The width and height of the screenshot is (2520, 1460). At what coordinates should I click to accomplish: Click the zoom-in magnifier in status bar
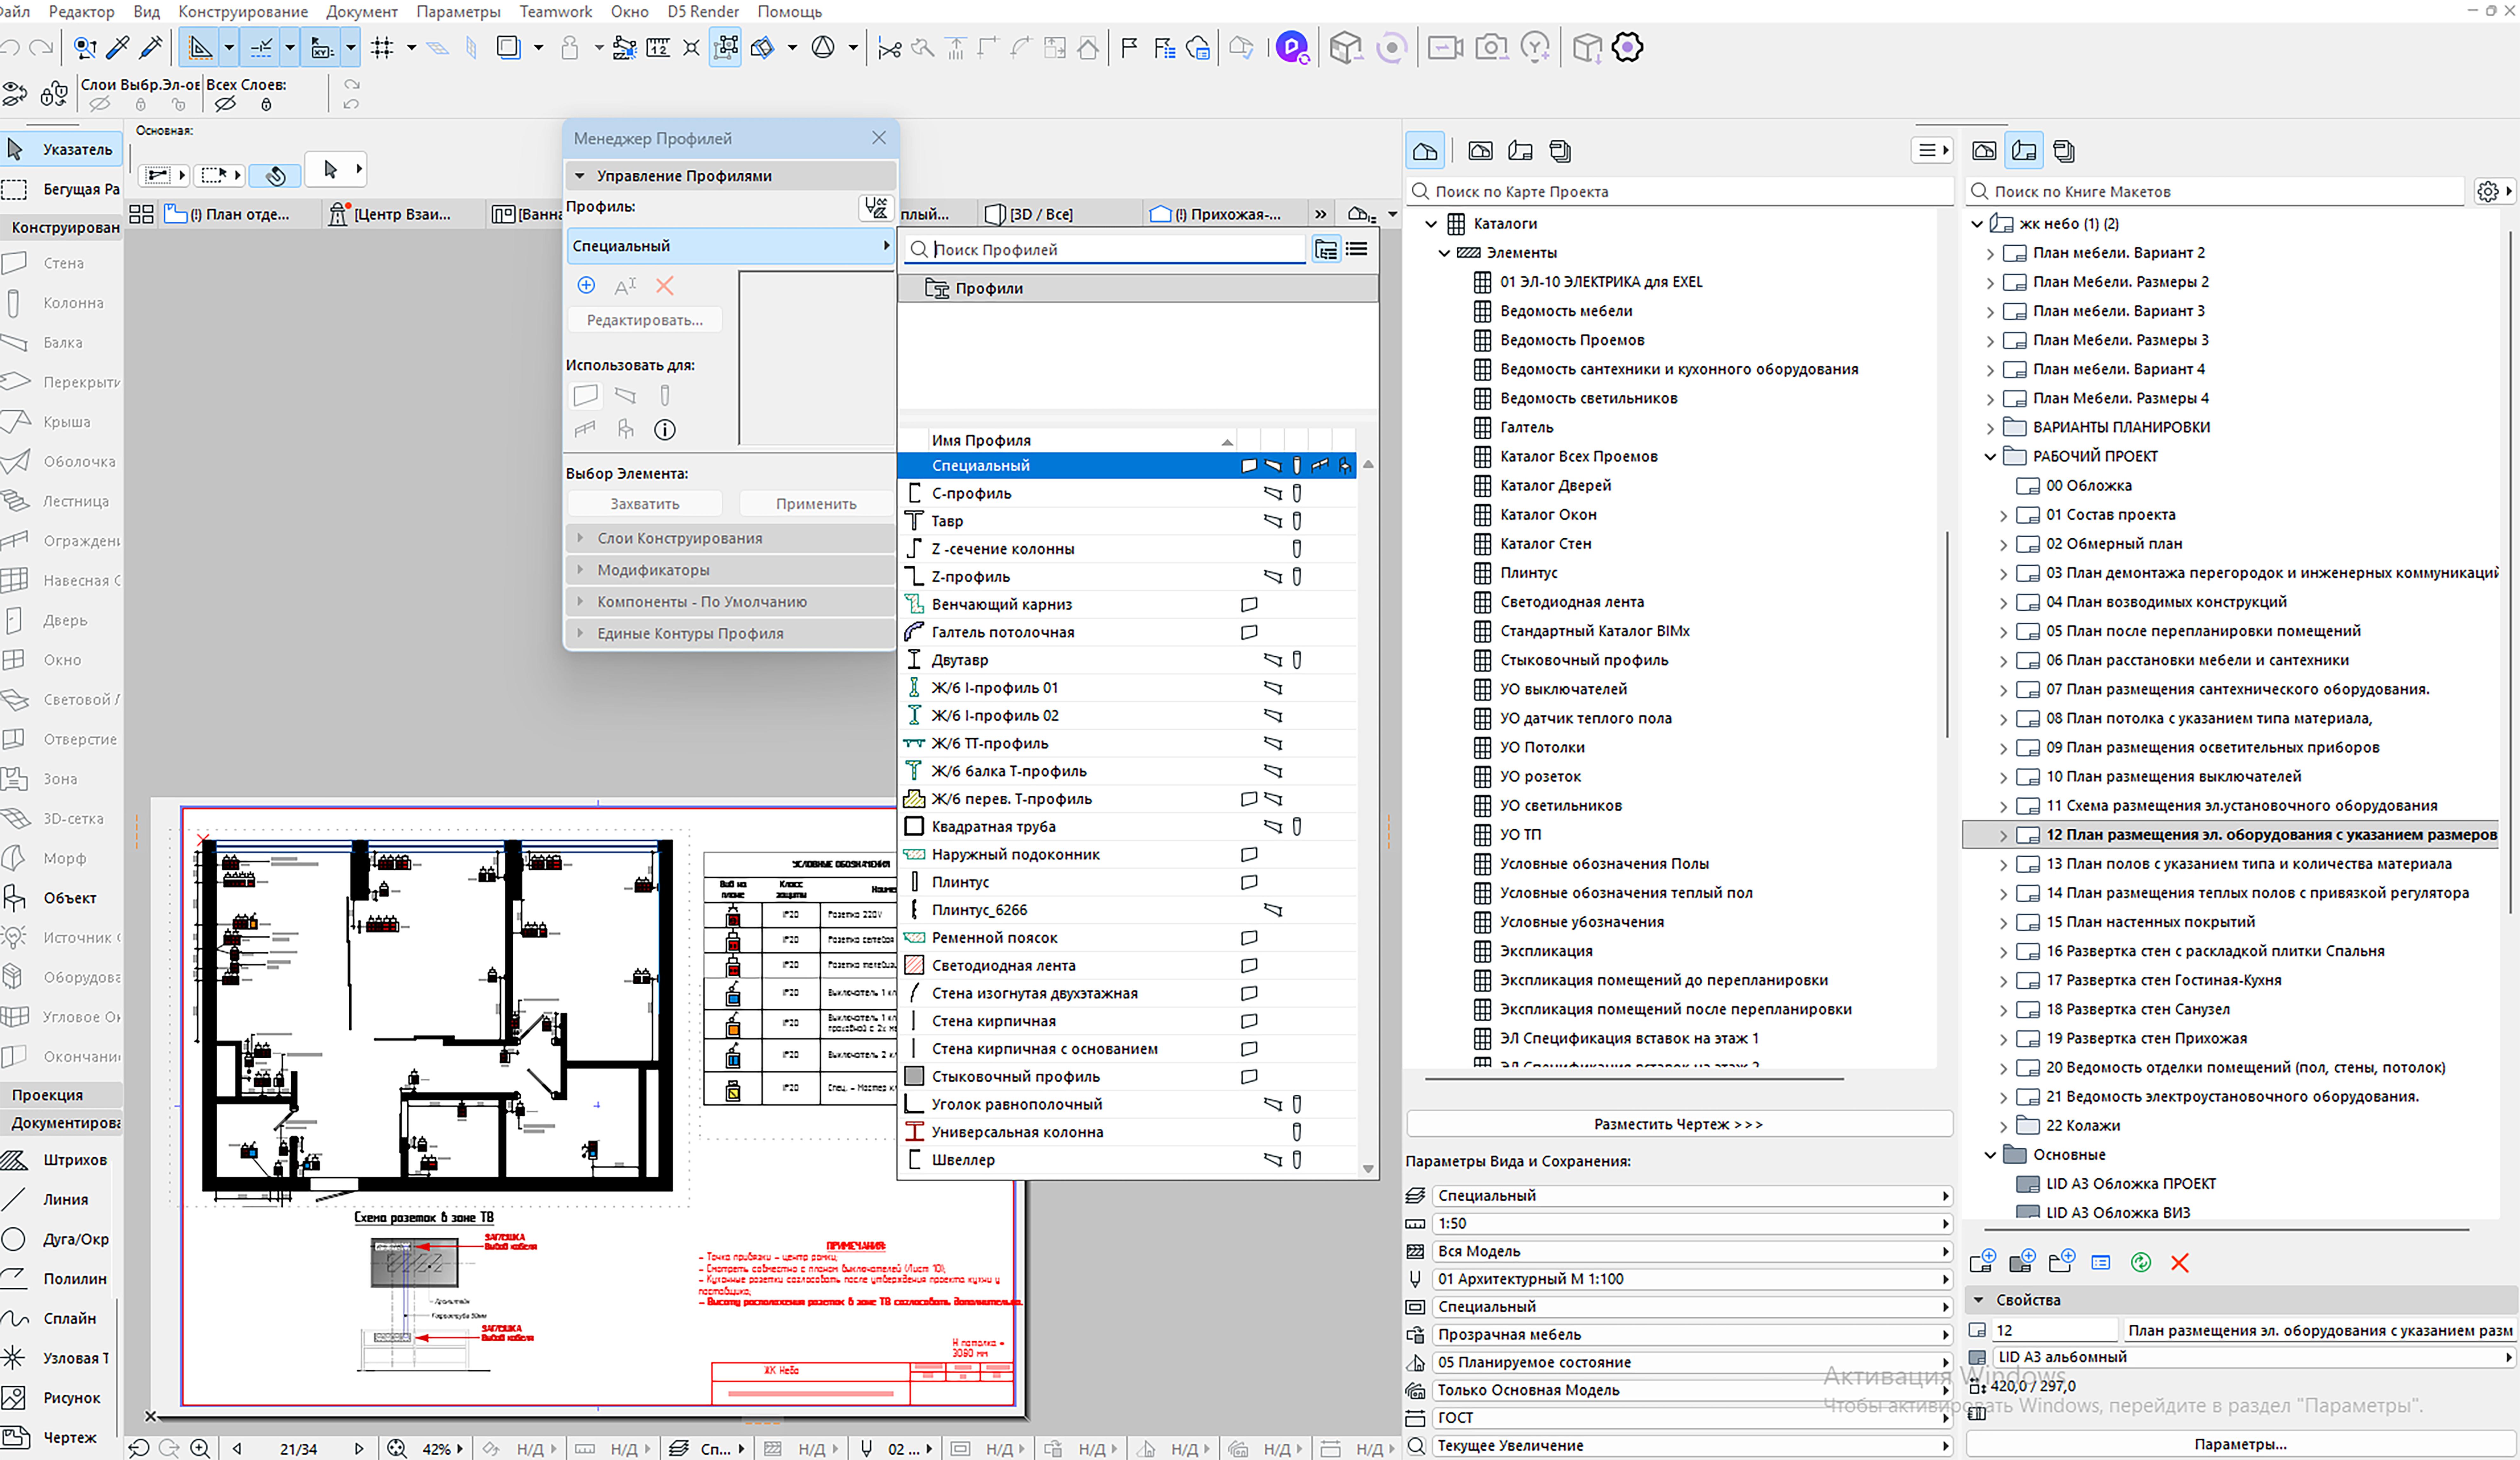tap(200, 1448)
